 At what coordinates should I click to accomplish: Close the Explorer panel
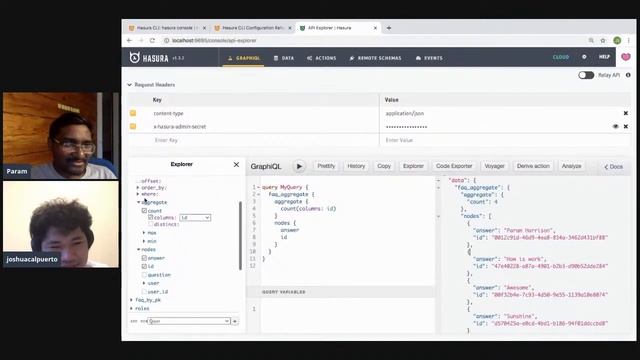(x=236, y=164)
